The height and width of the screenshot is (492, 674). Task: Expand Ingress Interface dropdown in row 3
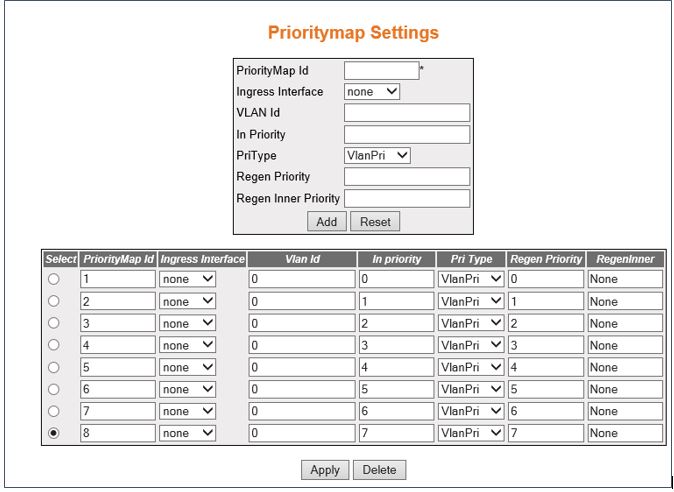tap(188, 324)
